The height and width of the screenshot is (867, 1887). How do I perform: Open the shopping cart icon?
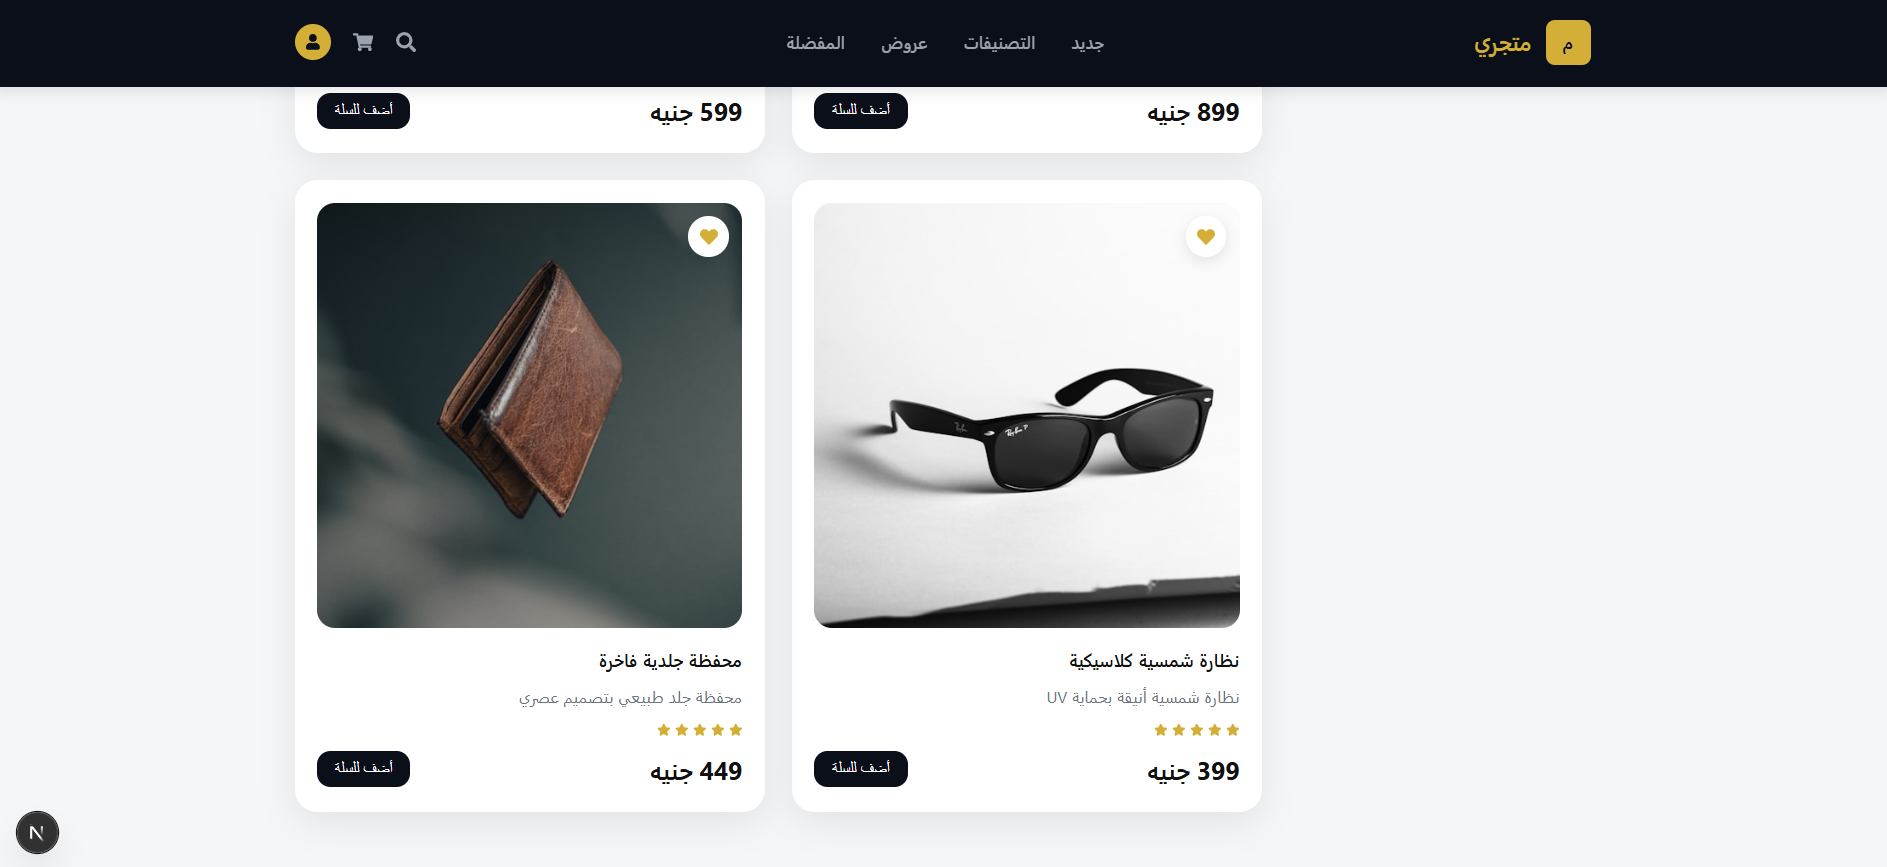[x=363, y=42]
